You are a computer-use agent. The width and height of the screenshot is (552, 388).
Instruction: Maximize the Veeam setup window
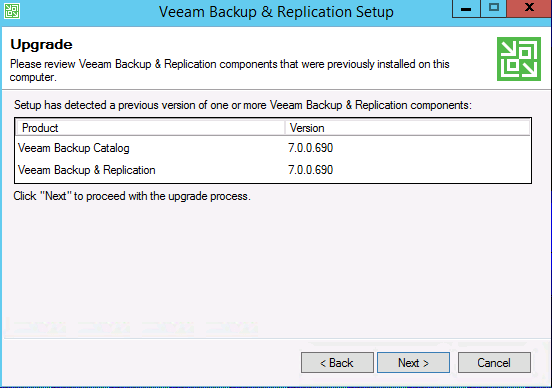[x=494, y=8]
